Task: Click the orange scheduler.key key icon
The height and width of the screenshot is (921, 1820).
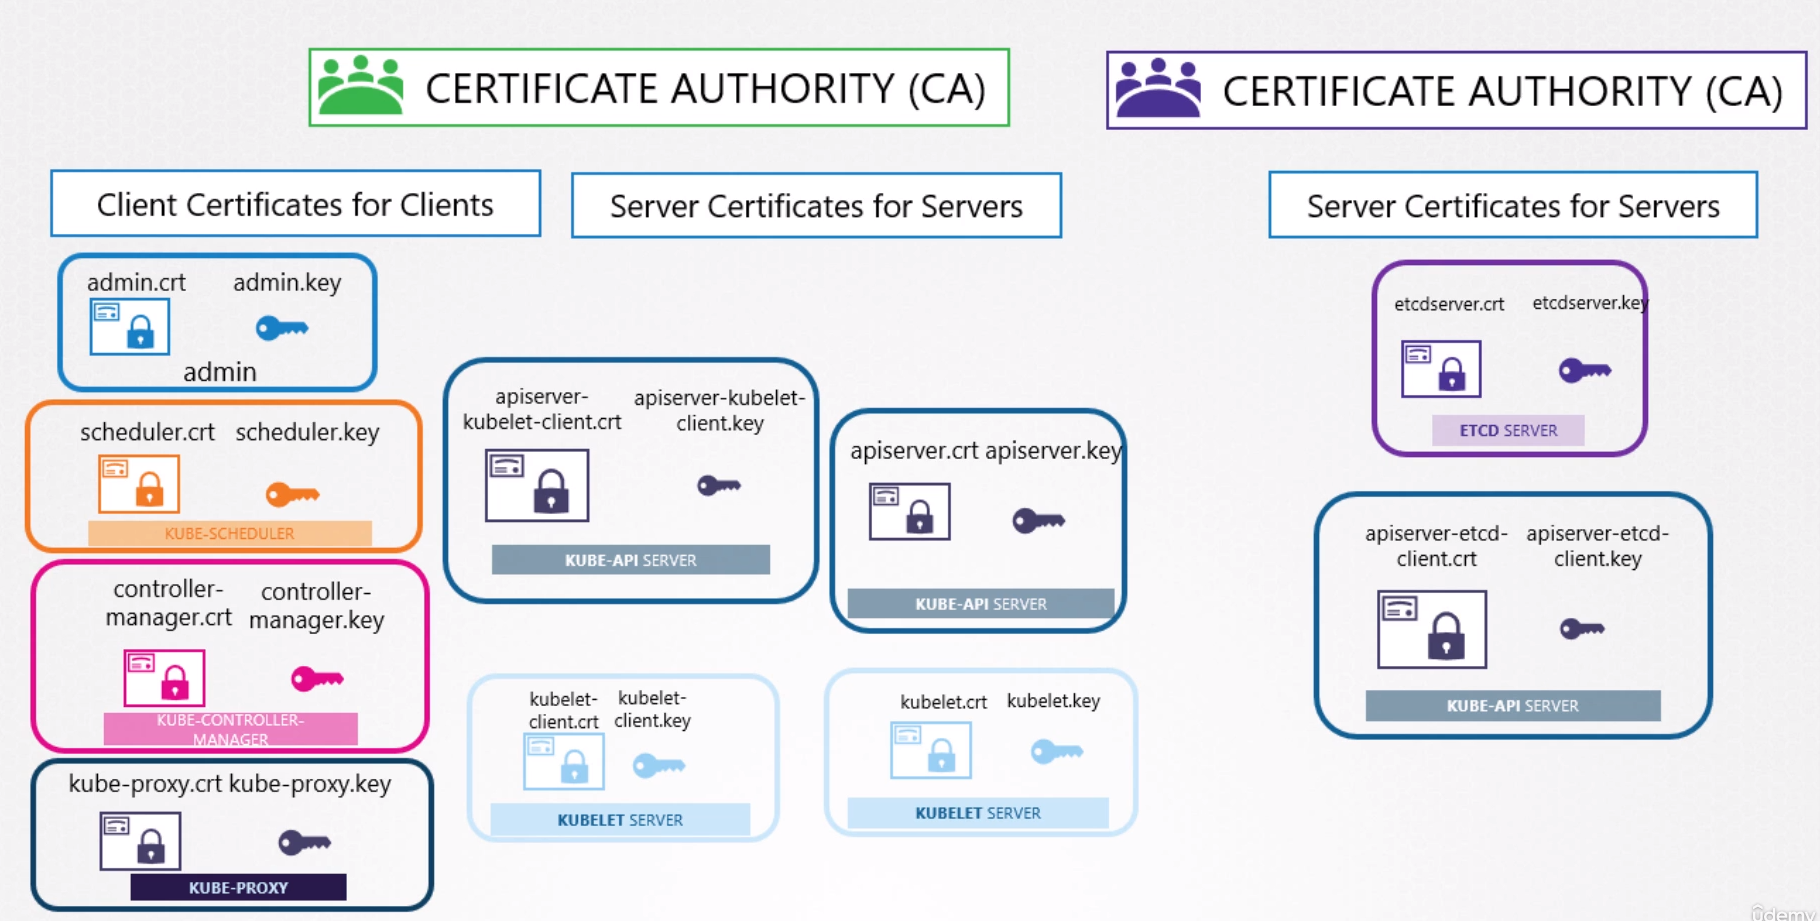Action: point(292,494)
